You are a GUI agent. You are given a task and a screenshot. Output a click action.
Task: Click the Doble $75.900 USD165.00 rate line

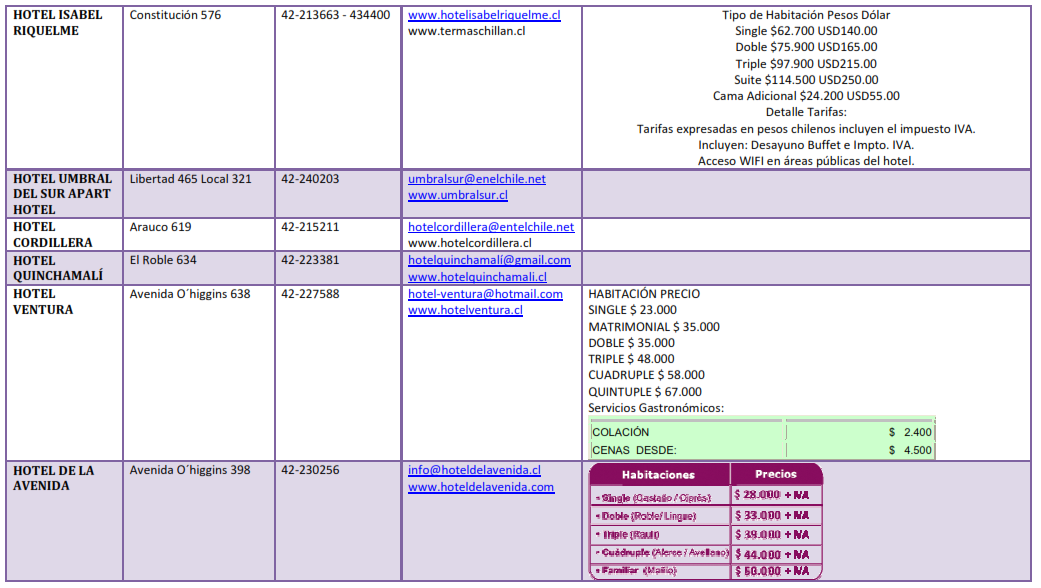[806, 46]
